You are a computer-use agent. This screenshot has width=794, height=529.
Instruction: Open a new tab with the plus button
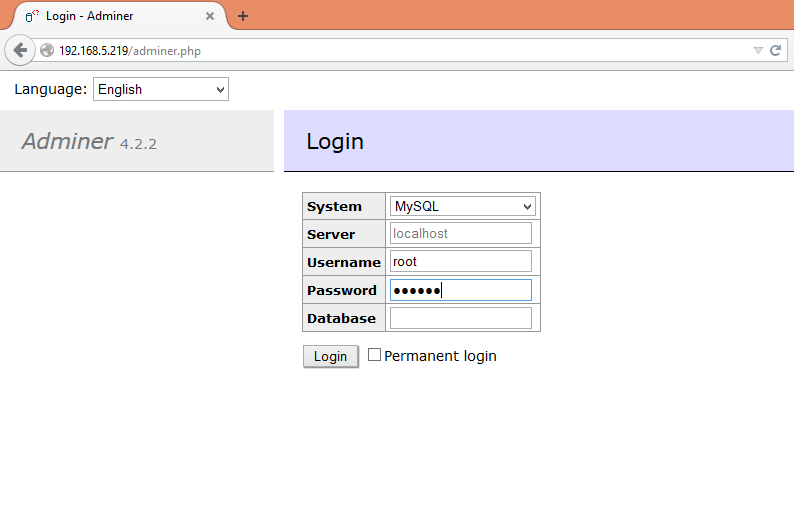[243, 16]
